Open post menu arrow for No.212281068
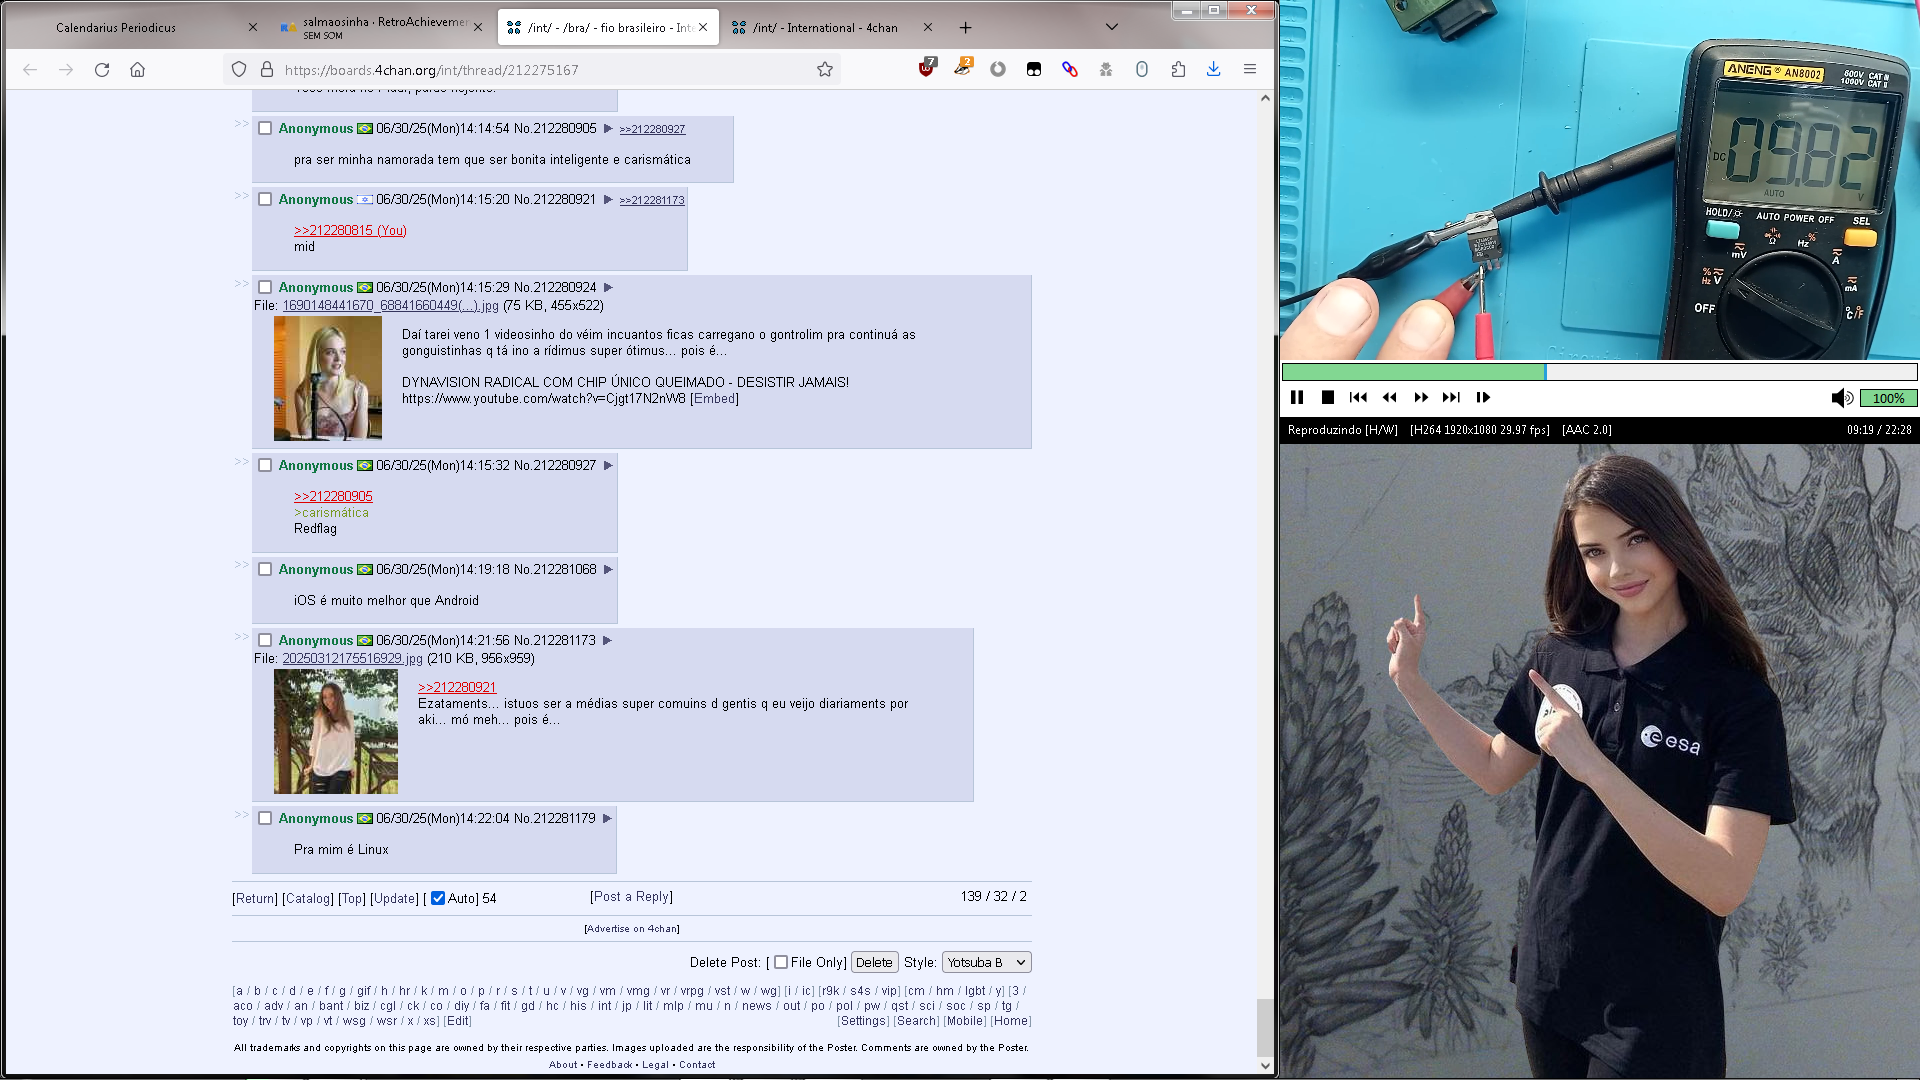Image resolution: width=1920 pixels, height=1080 pixels. coord(607,569)
